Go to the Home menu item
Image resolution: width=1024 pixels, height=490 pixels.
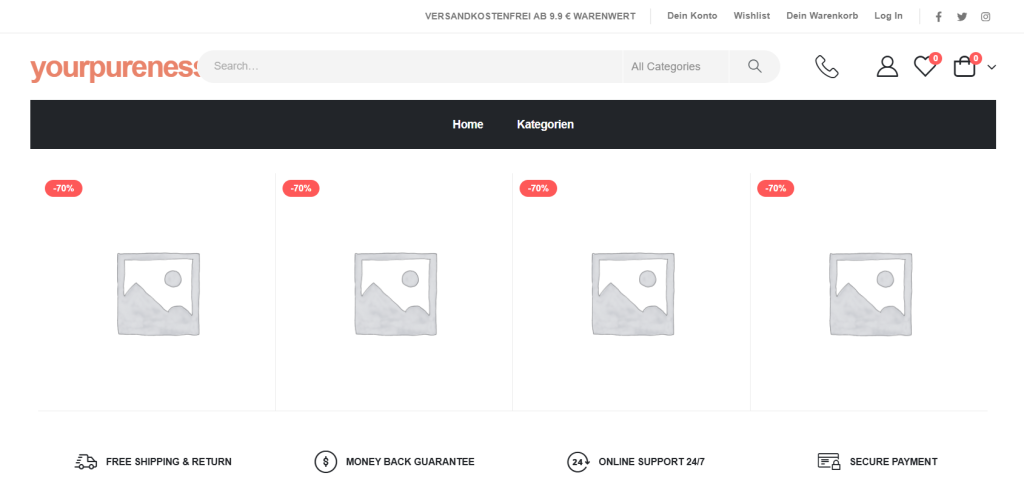click(468, 124)
